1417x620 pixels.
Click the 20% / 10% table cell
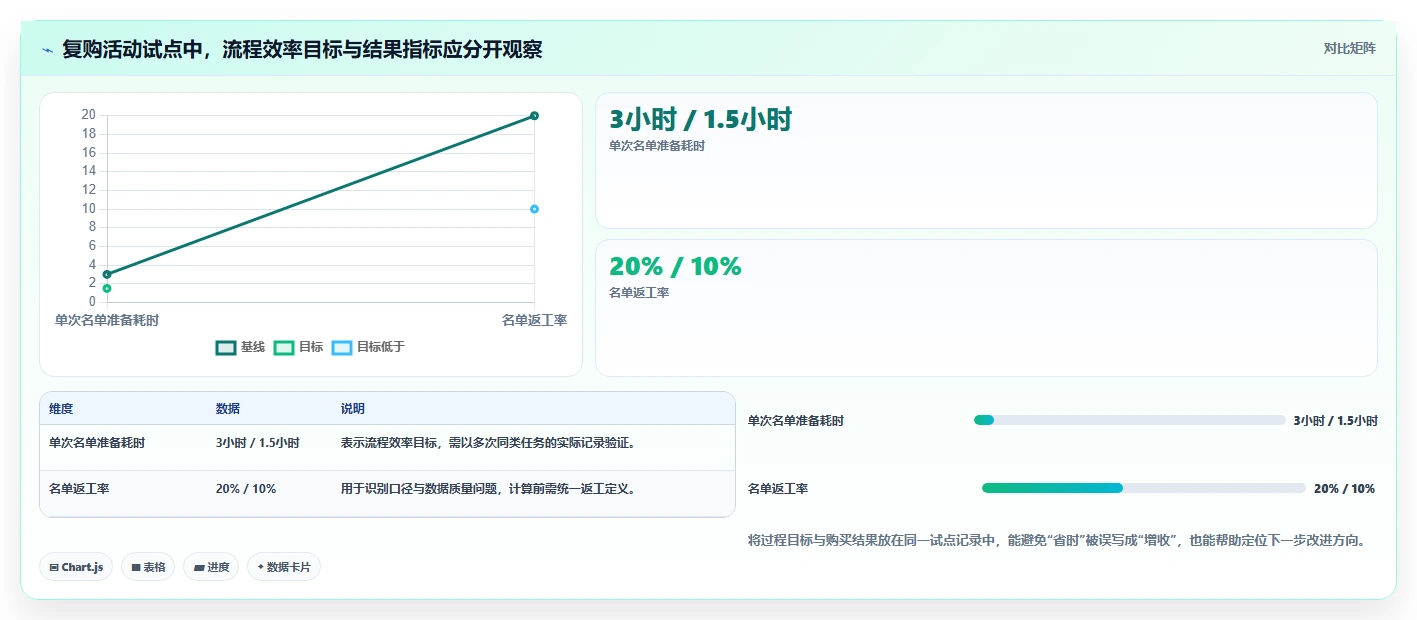click(246, 489)
